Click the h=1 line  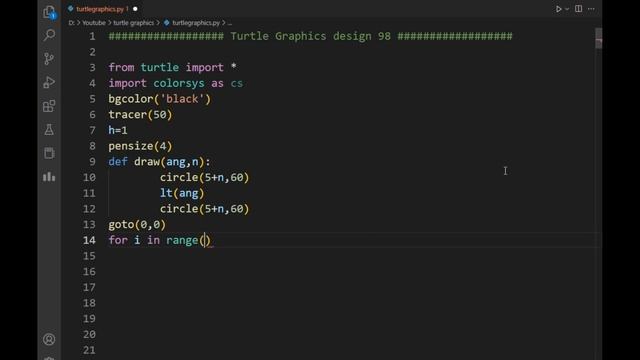[118, 130]
